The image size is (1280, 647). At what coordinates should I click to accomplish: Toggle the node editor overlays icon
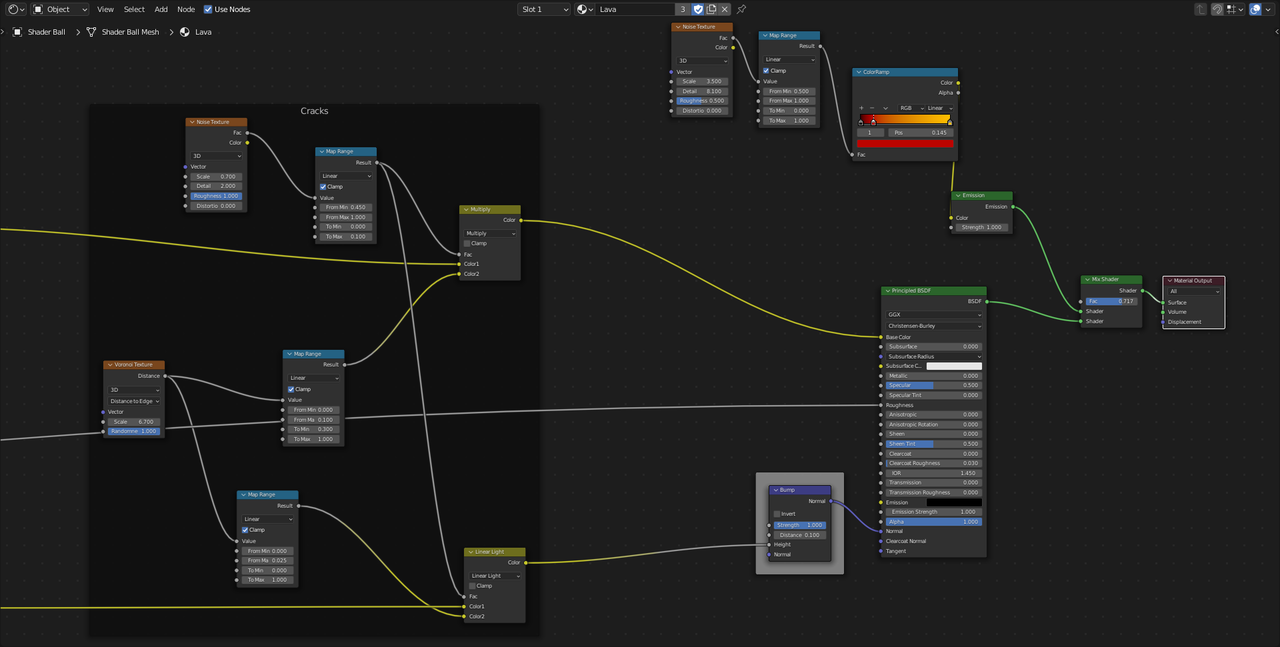click(1255, 9)
